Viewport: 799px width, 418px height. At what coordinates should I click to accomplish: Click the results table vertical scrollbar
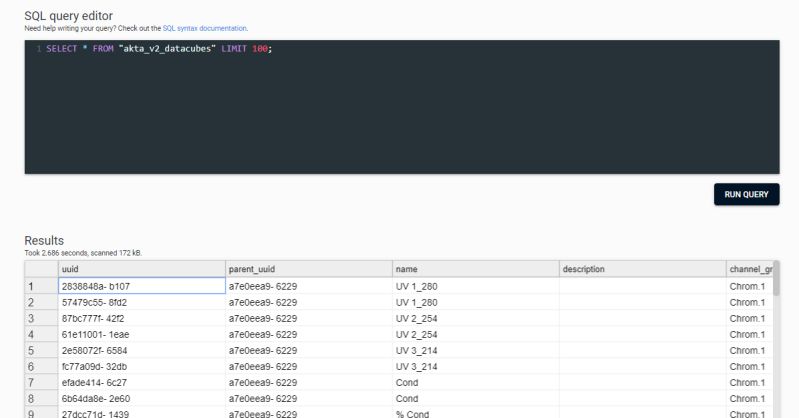[776, 278]
